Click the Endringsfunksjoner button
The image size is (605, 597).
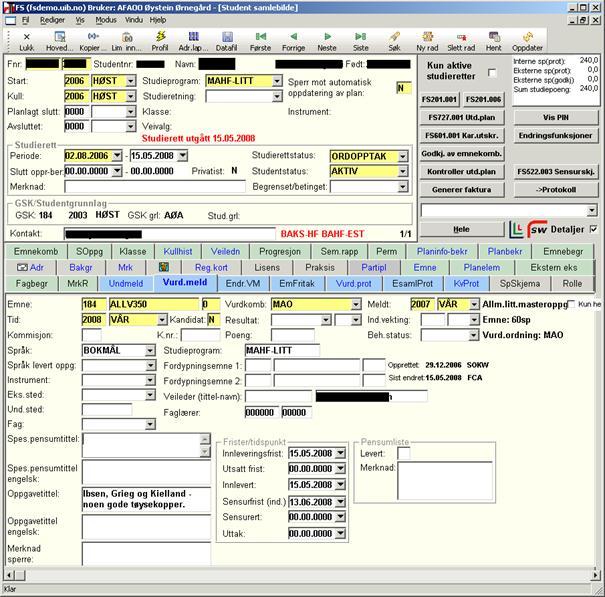point(556,135)
